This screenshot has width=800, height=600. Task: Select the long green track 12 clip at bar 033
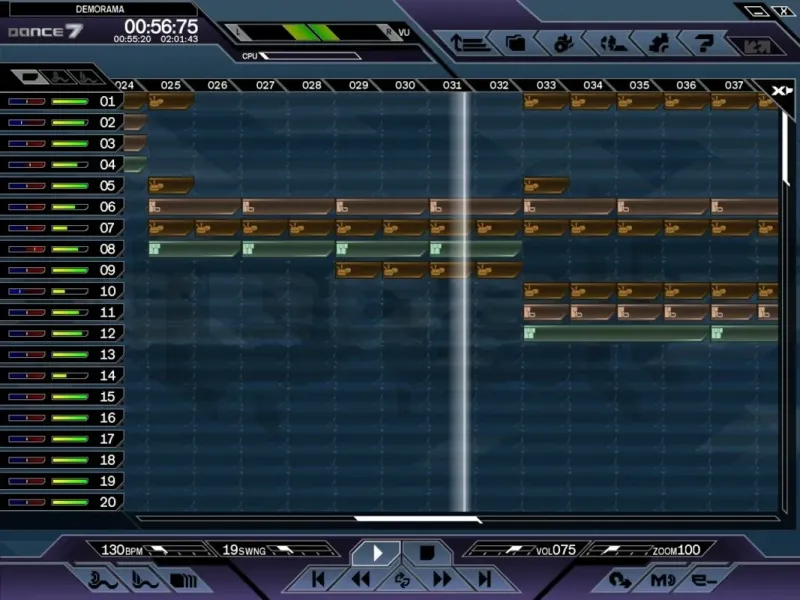(x=616, y=333)
